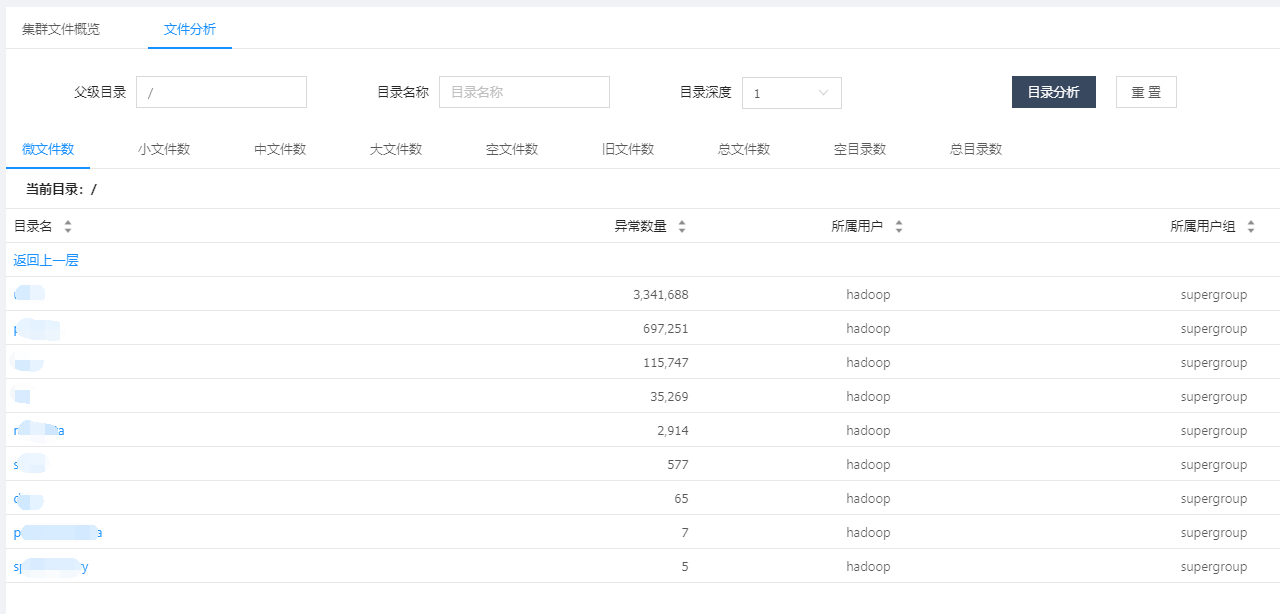The image size is (1280, 614).
Task: Click the 目录分析 button
Action: pyautogui.click(x=1054, y=92)
